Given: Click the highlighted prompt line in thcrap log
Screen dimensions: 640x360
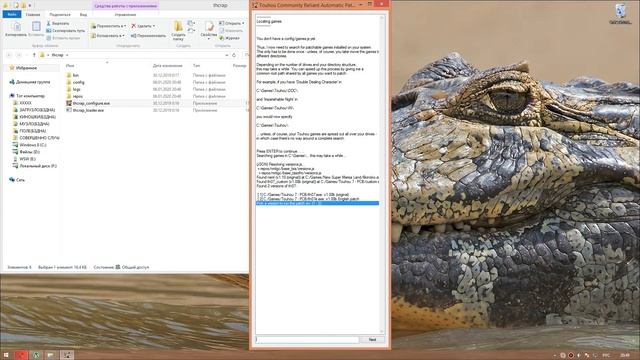Looking at the screenshot, I should coord(317,203).
